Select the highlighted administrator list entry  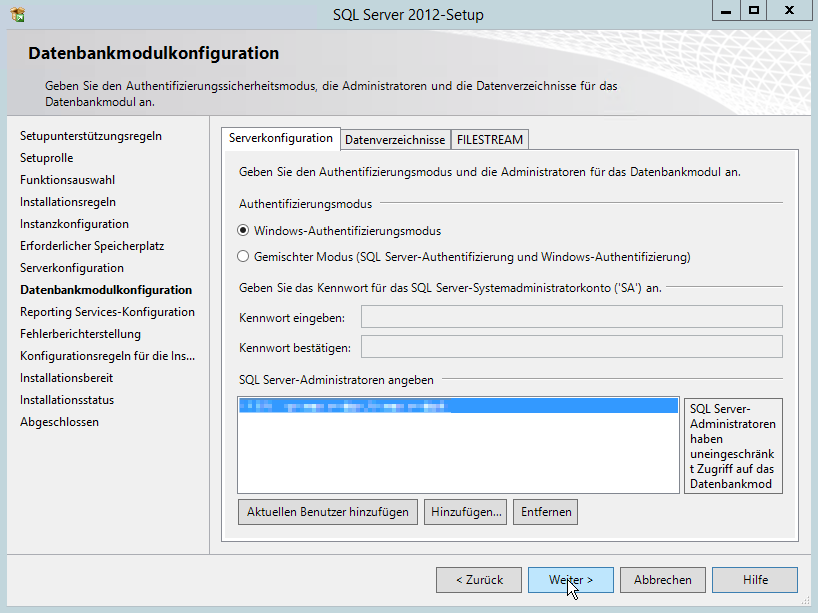click(x=457, y=406)
